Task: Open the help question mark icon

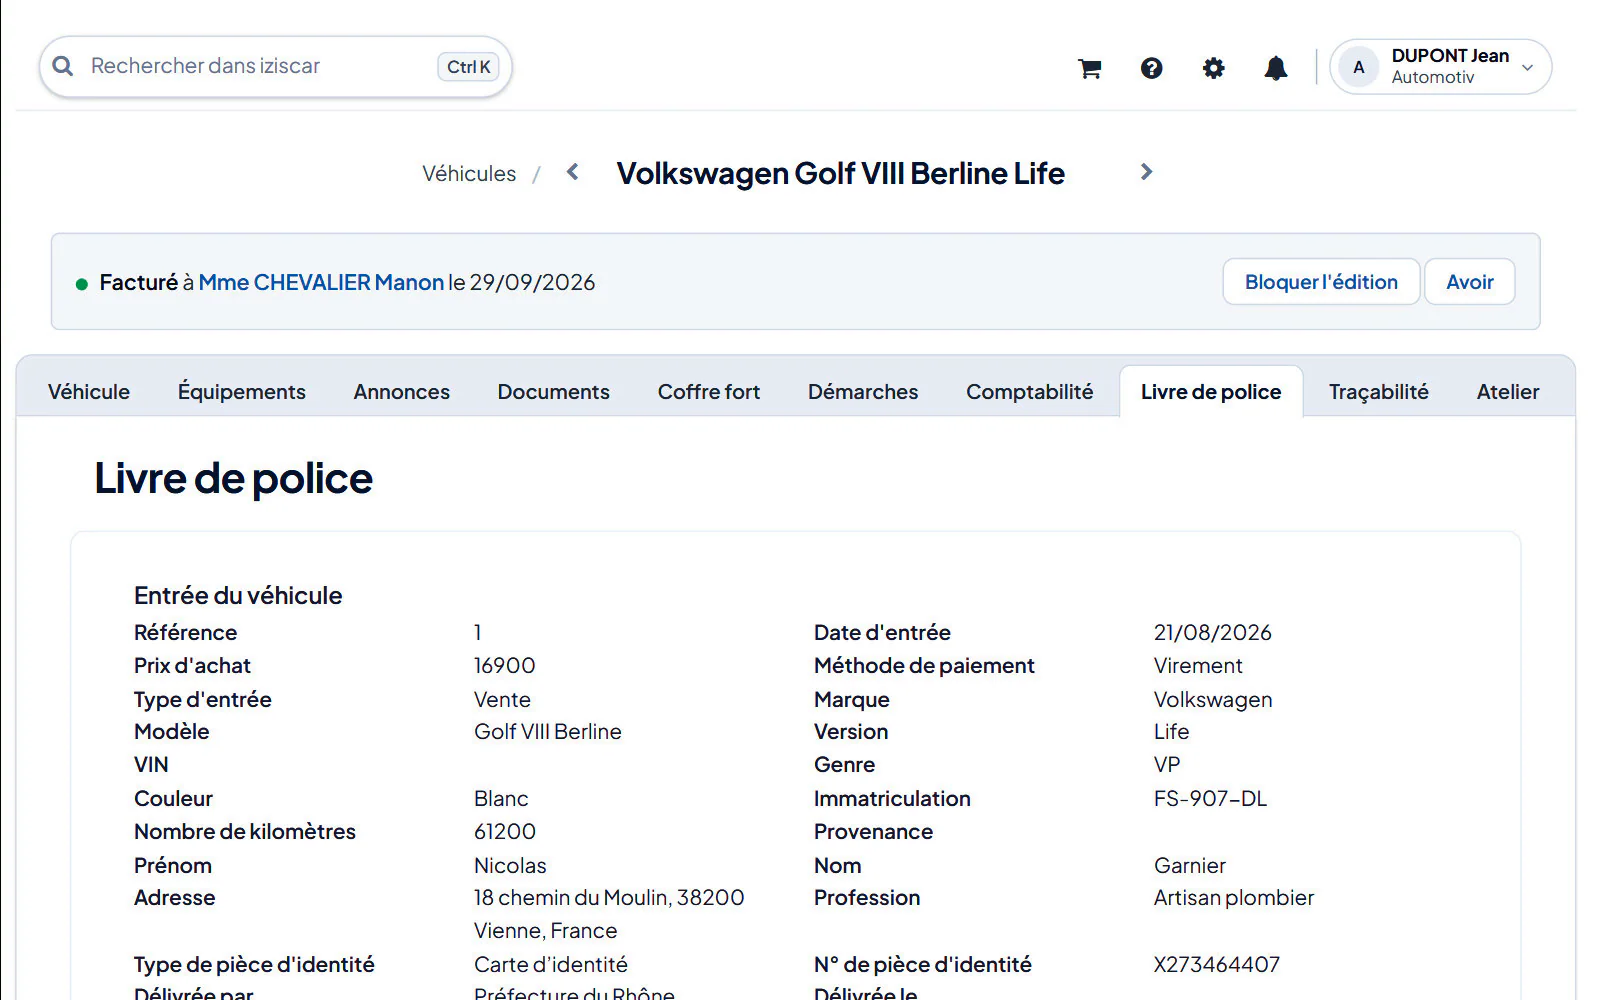Action: coord(1152,68)
